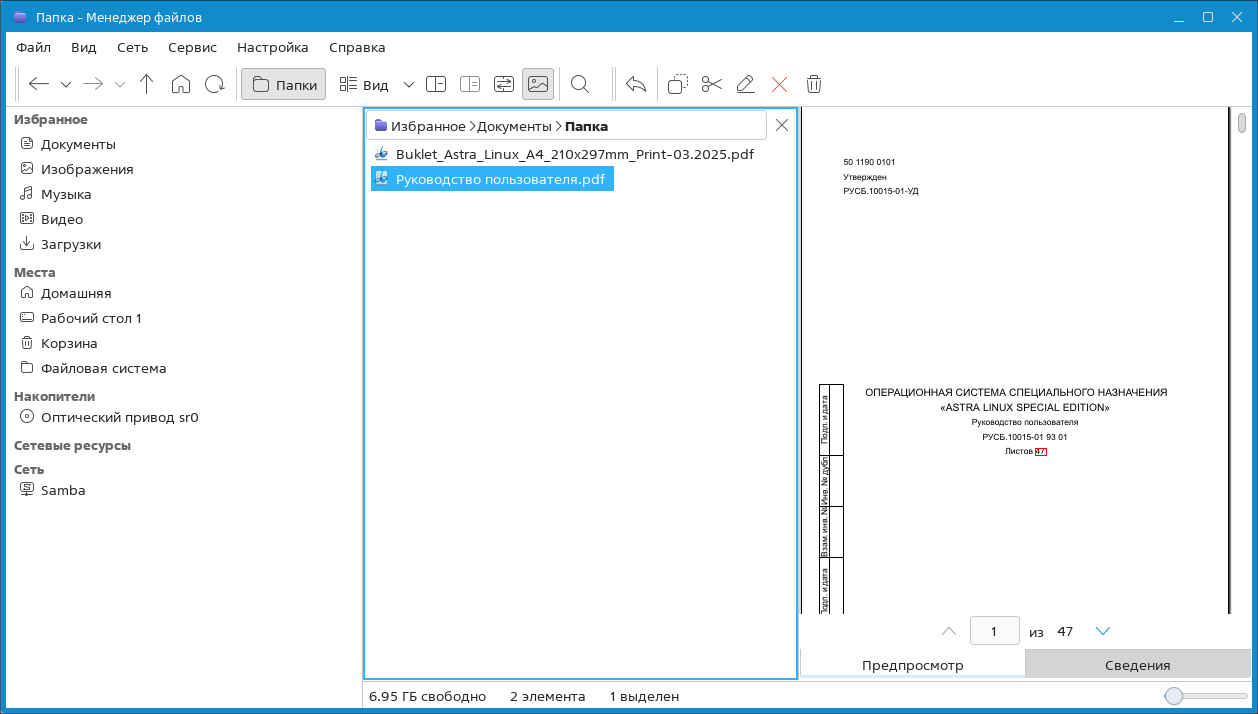Go to next PDF preview page
Image resolution: width=1258 pixels, height=714 pixels.
point(1103,631)
